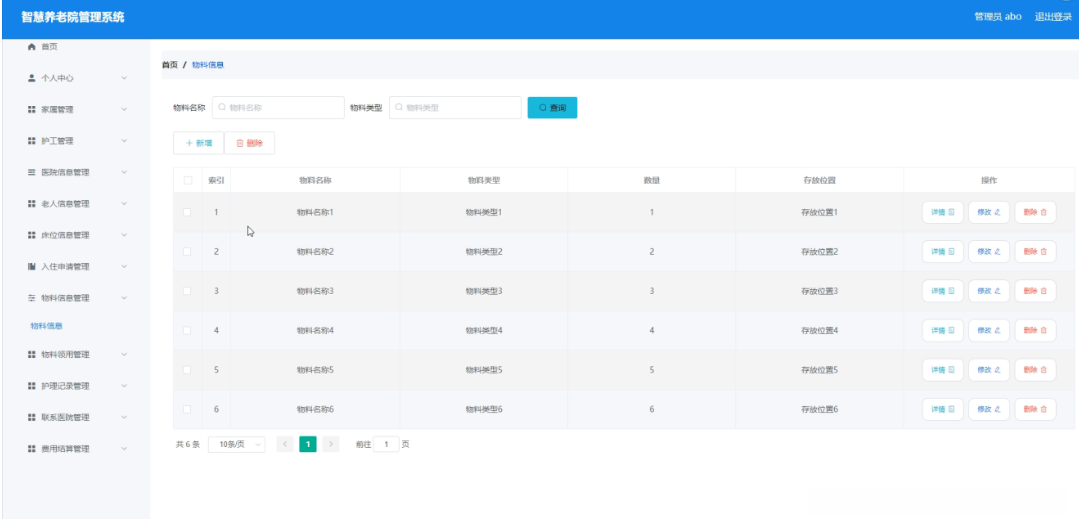Click the 新增 add button

198,143
